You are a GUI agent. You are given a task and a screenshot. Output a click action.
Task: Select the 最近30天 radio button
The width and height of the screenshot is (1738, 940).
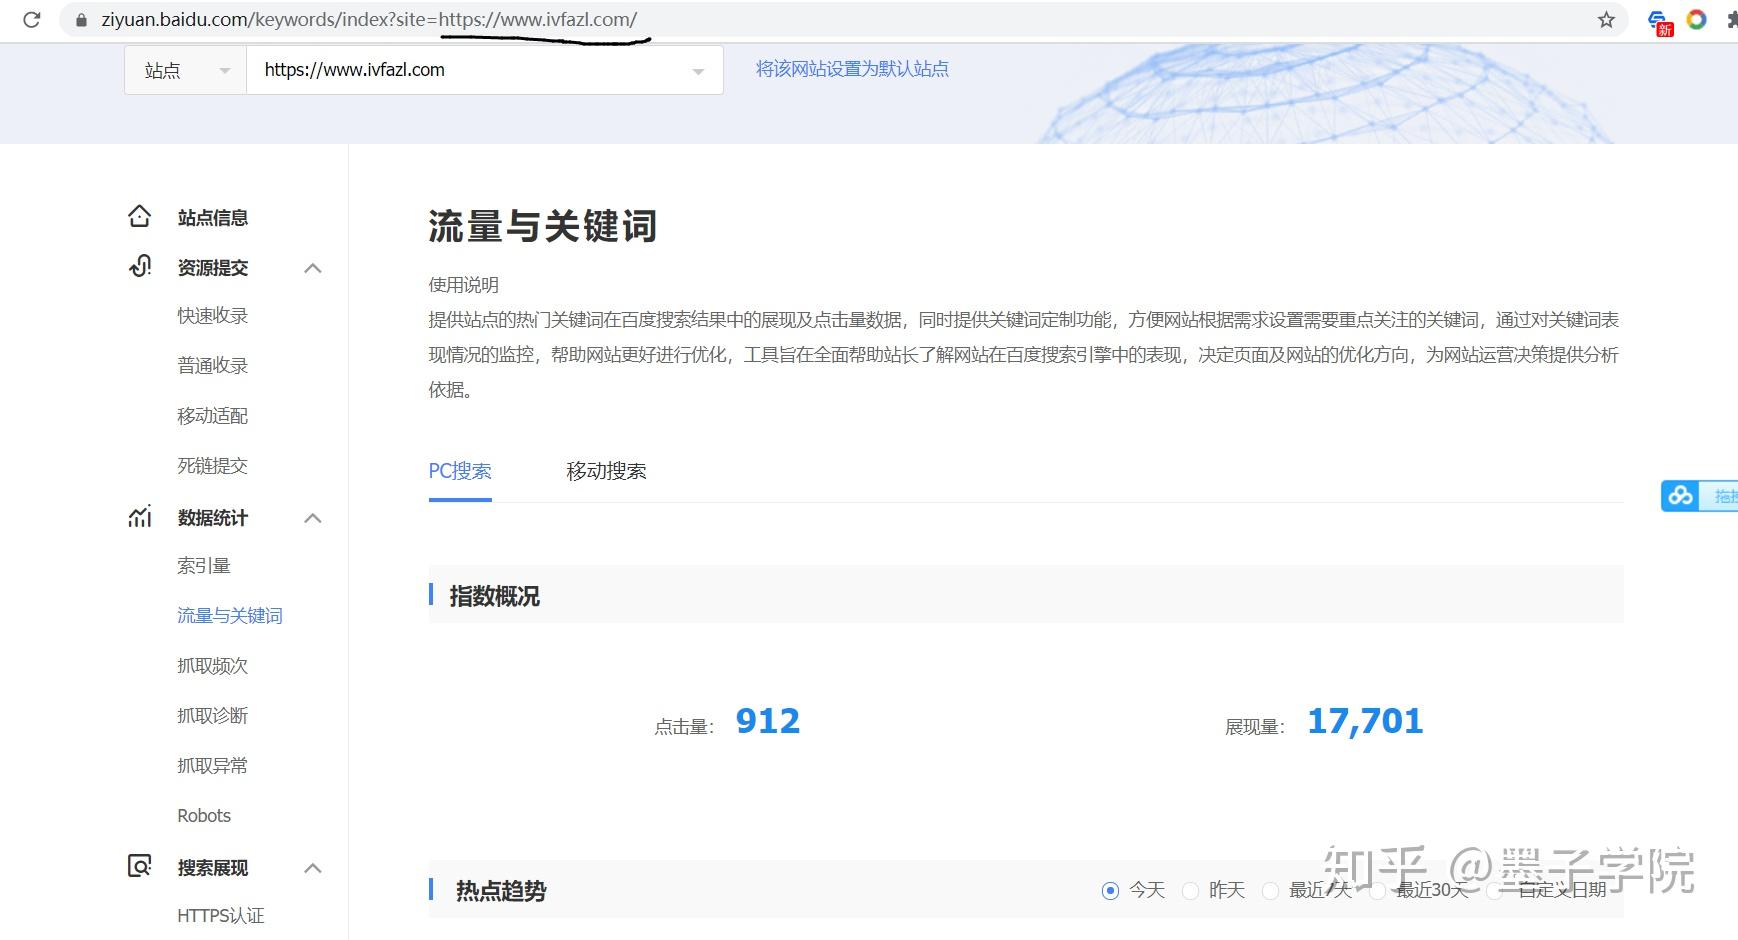click(x=1377, y=891)
